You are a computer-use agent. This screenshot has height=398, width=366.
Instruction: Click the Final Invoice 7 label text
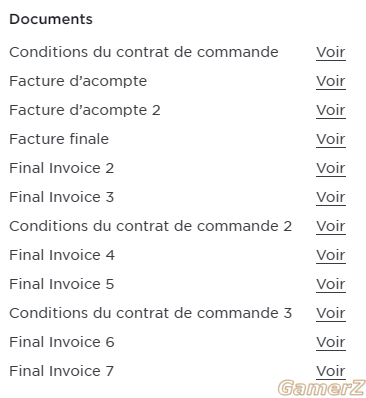coord(62,371)
